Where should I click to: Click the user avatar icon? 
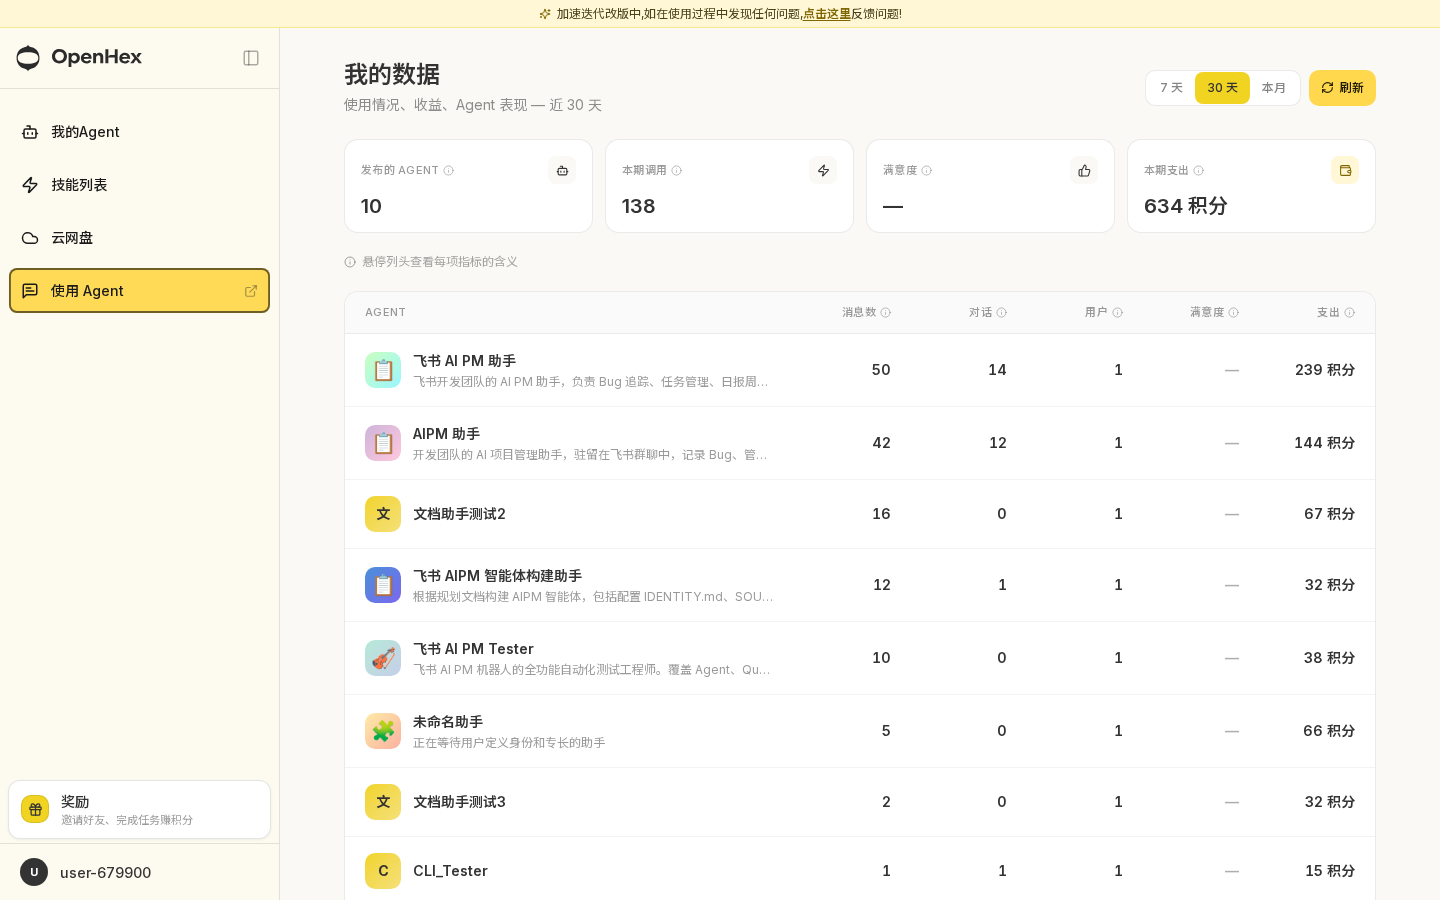pyautogui.click(x=34, y=872)
